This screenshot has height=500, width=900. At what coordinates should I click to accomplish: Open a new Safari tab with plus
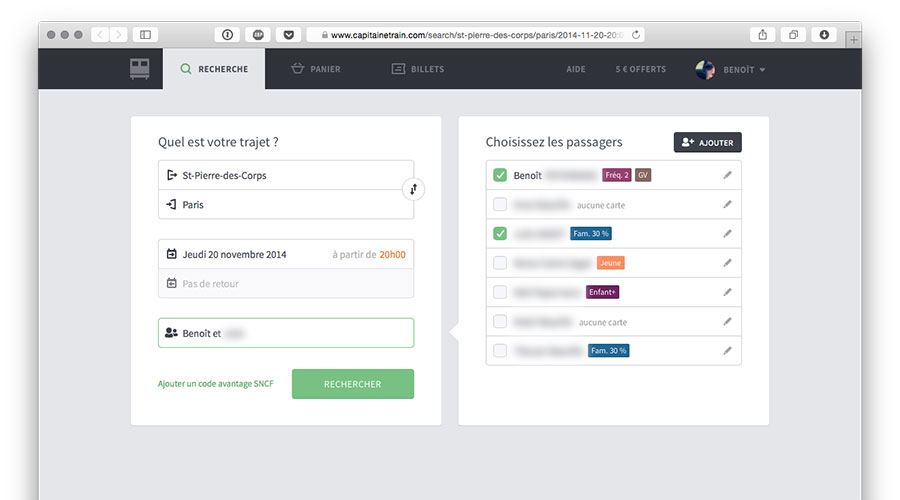click(x=854, y=40)
